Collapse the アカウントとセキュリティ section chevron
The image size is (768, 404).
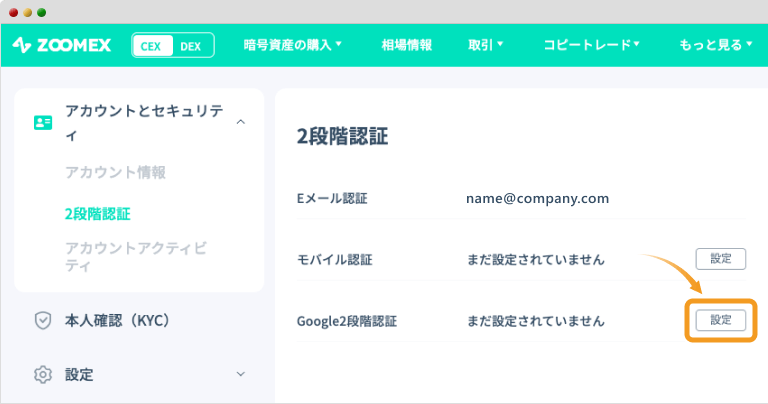tap(240, 122)
